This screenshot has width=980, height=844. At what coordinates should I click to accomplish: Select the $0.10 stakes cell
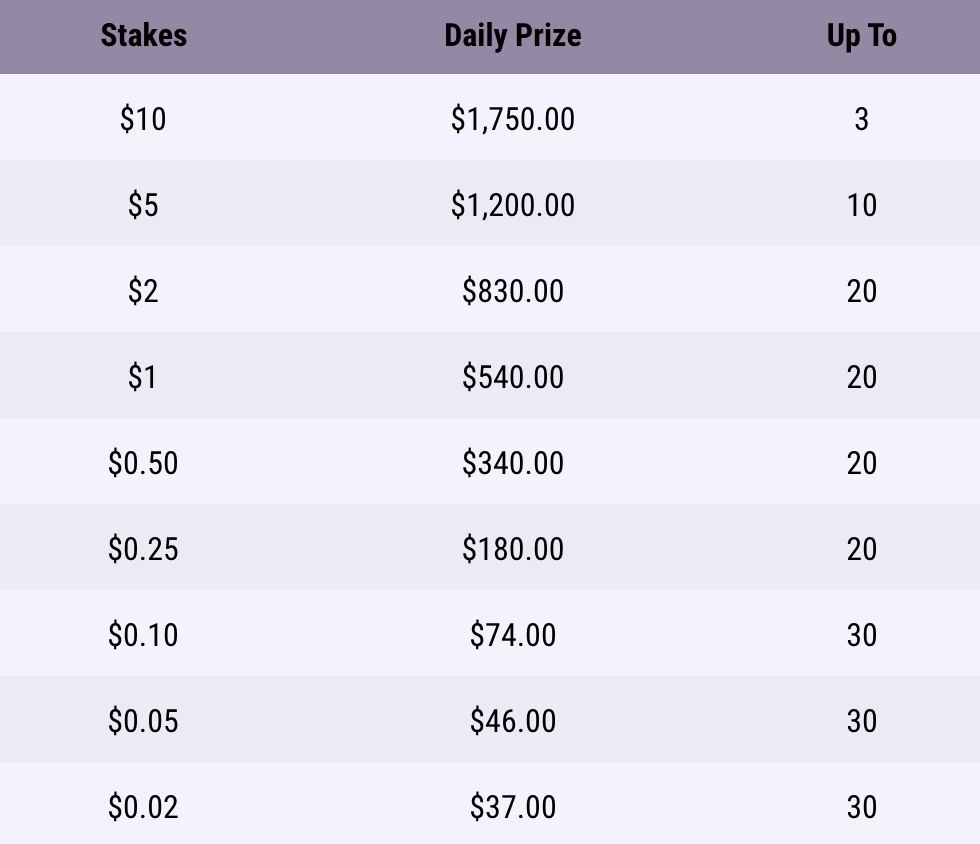coord(143,635)
